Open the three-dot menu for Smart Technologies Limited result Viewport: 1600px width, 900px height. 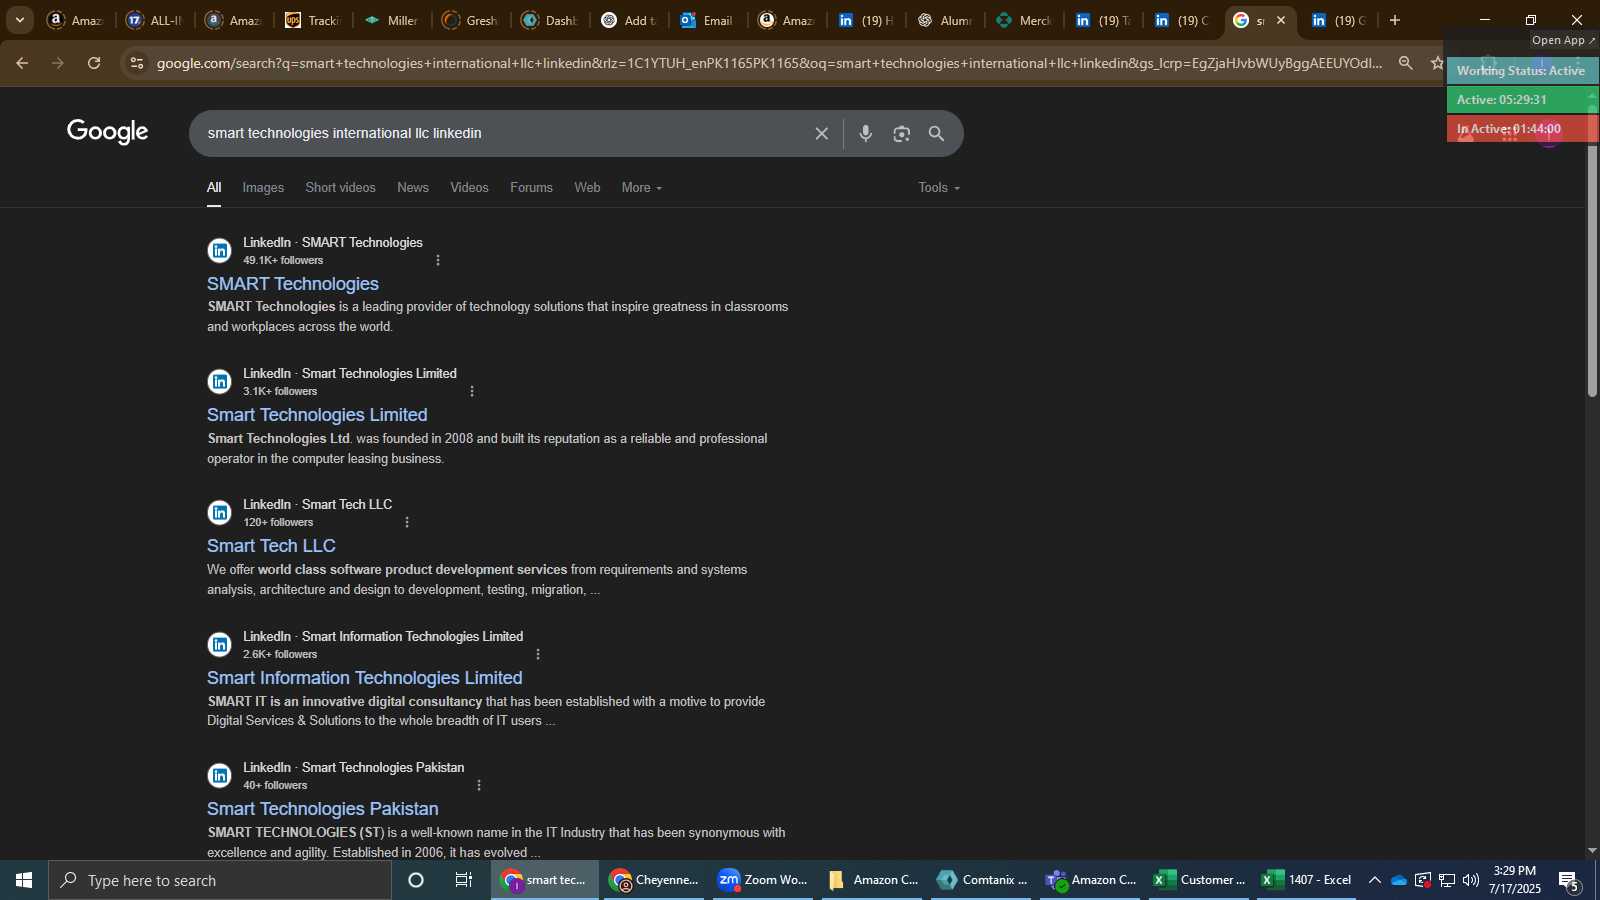[x=472, y=392]
